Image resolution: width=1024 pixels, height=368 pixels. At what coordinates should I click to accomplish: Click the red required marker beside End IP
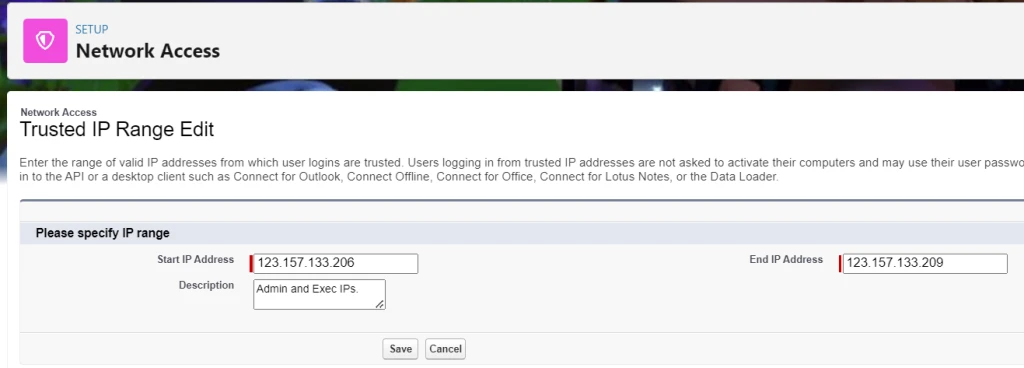[x=841, y=264]
